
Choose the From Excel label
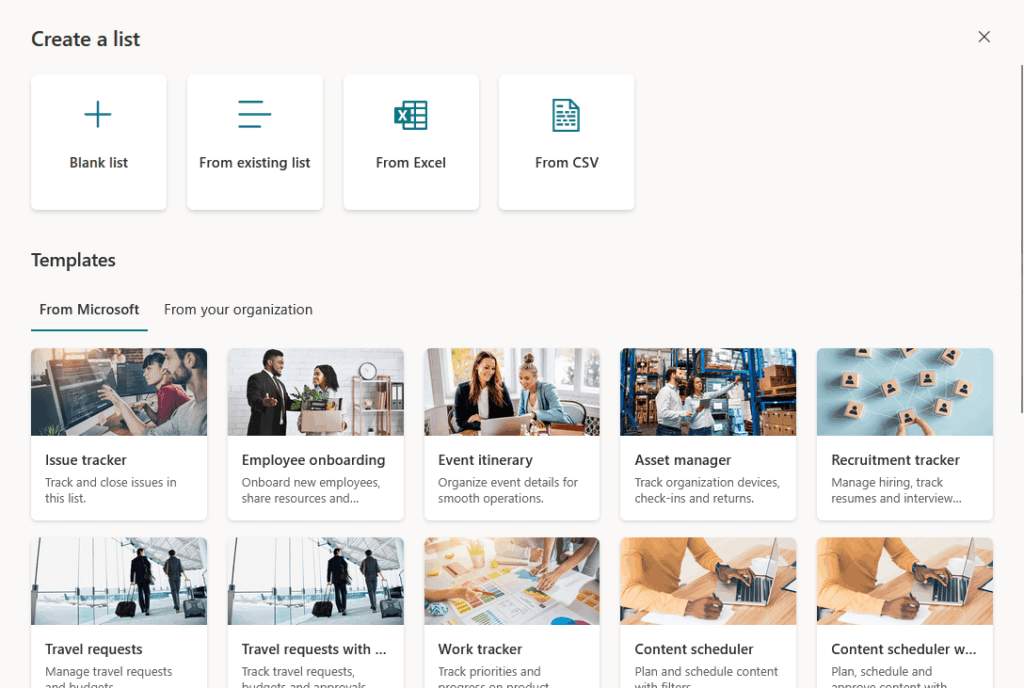(411, 163)
